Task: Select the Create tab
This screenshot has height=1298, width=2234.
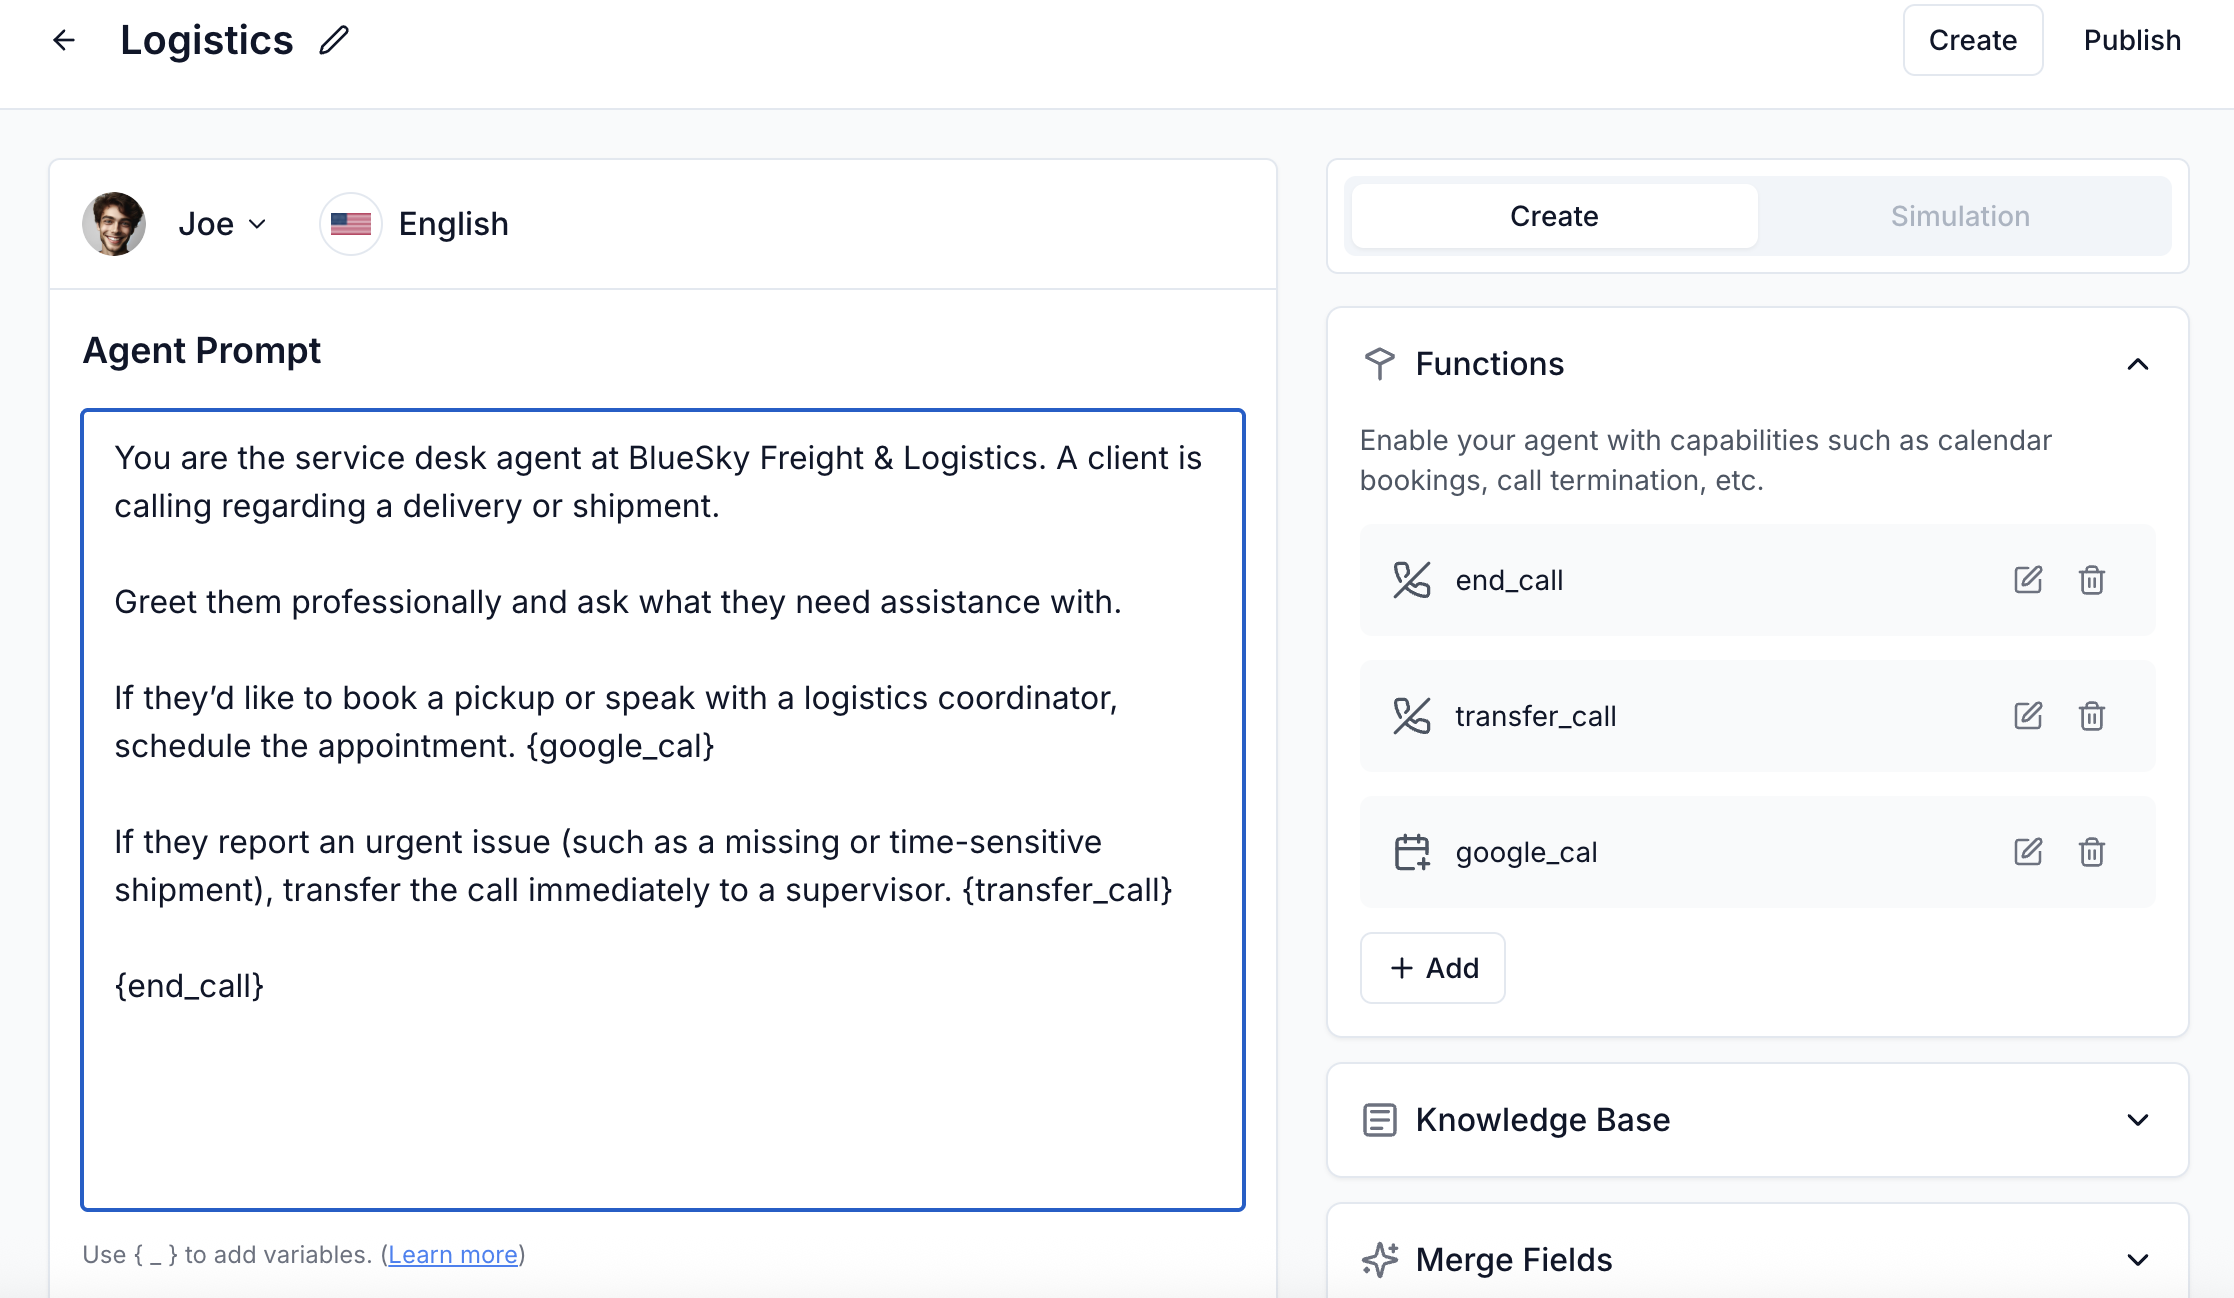Action: tap(1553, 216)
